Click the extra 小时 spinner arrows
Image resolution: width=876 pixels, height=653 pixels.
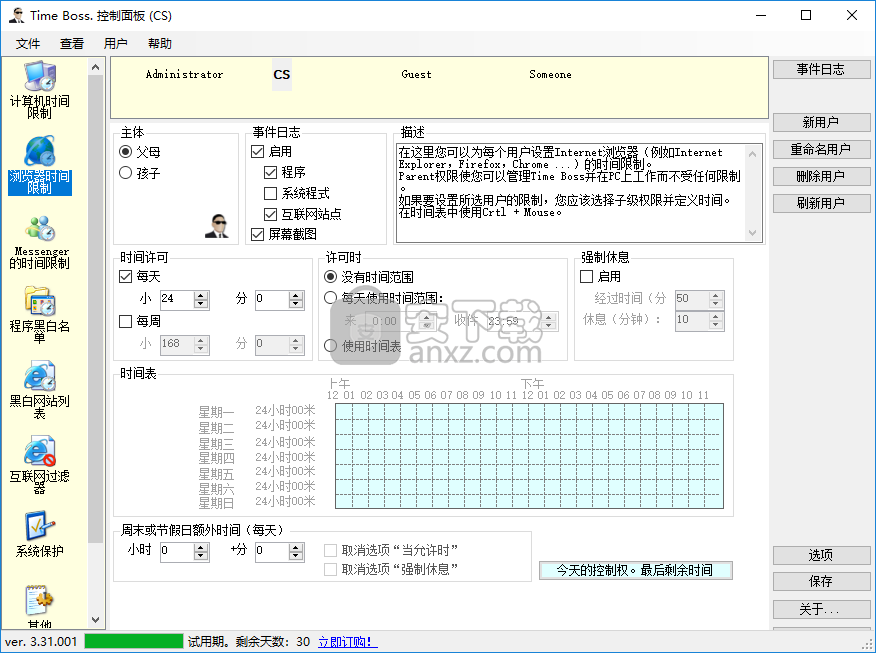(x=201, y=551)
